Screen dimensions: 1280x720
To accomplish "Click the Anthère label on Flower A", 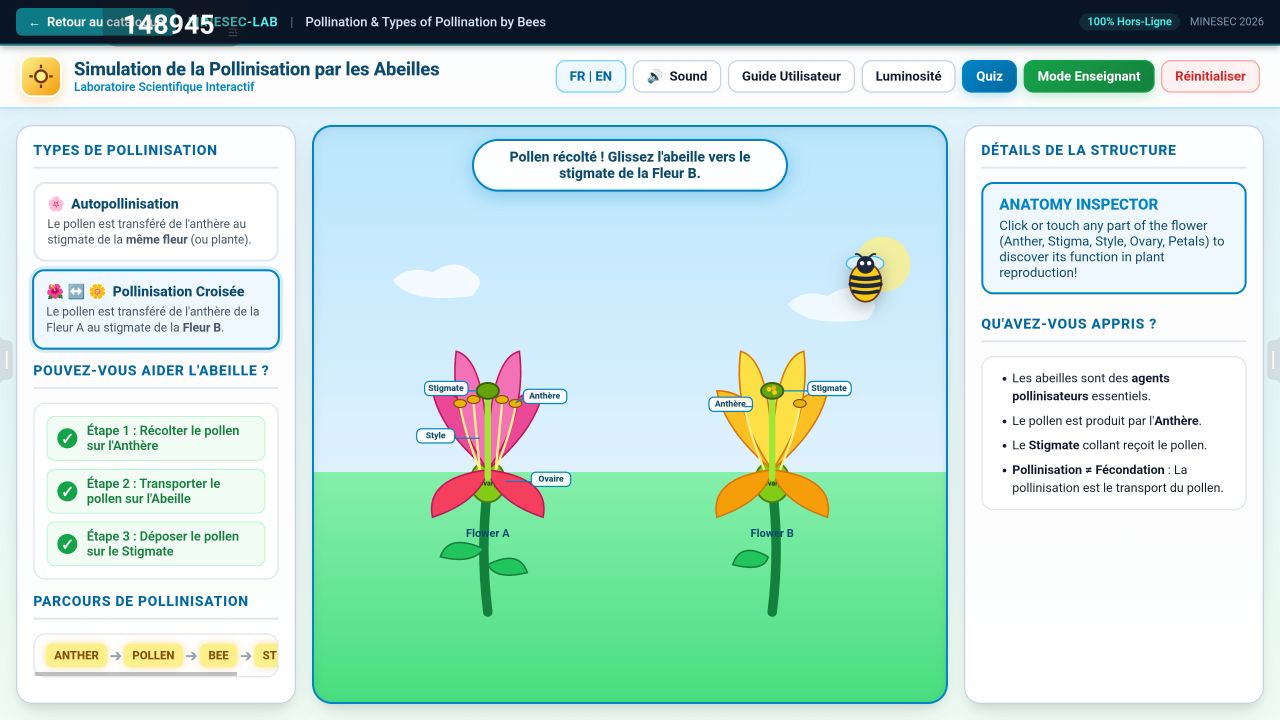I will (x=545, y=396).
